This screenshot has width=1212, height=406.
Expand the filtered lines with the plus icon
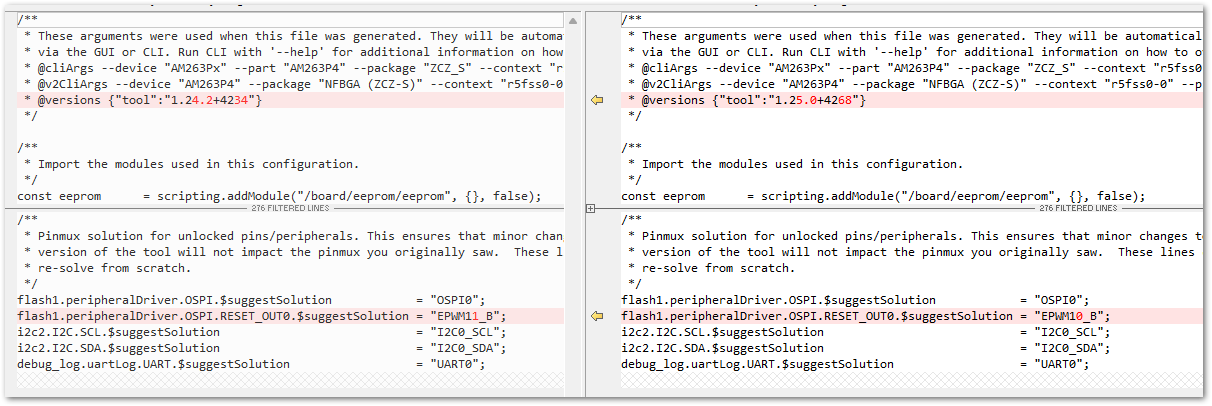coord(591,208)
